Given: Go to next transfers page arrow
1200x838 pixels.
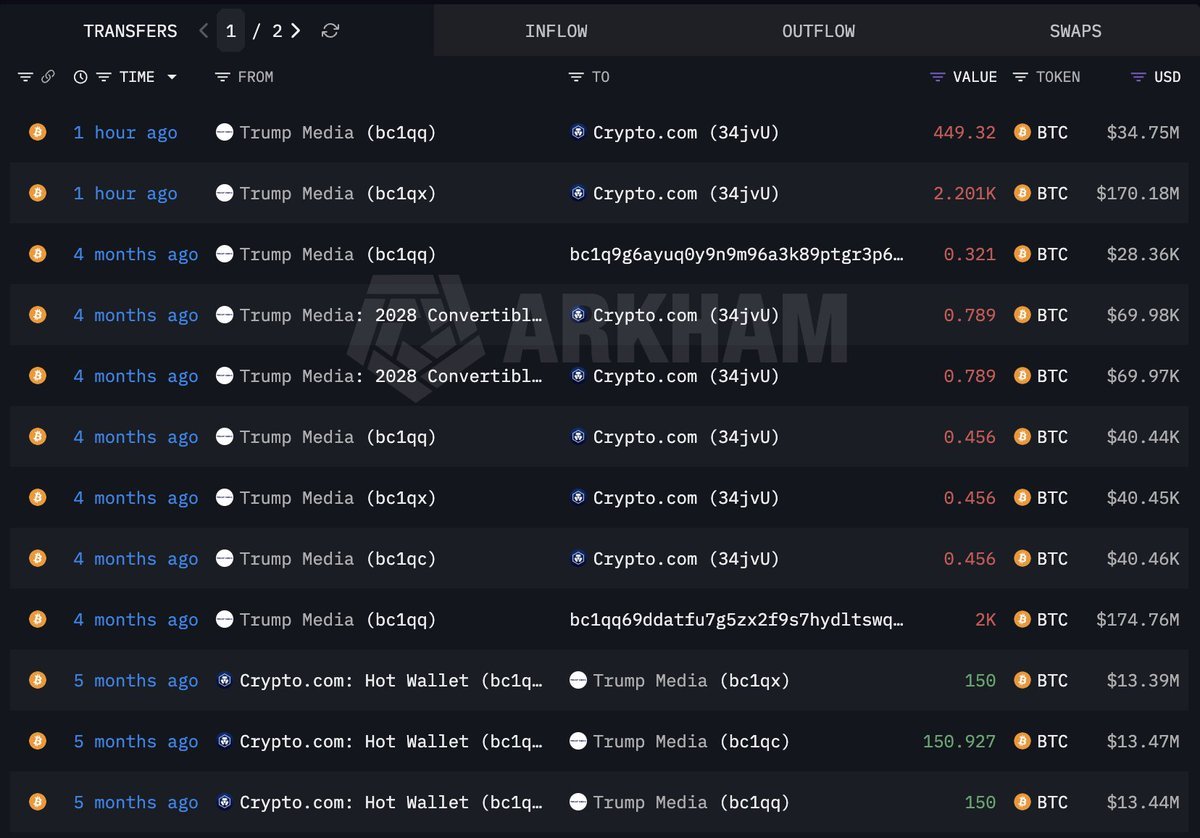Looking at the screenshot, I should [296, 31].
